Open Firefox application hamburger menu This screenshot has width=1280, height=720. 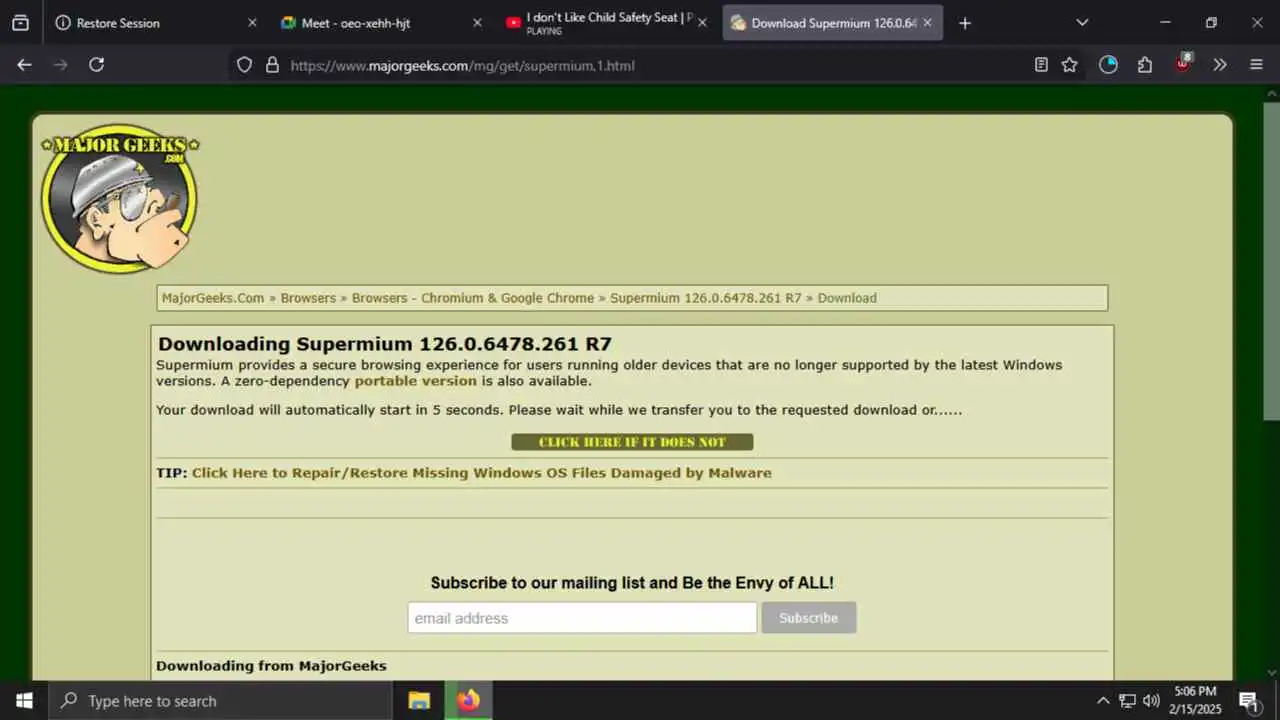pos(1257,65)
